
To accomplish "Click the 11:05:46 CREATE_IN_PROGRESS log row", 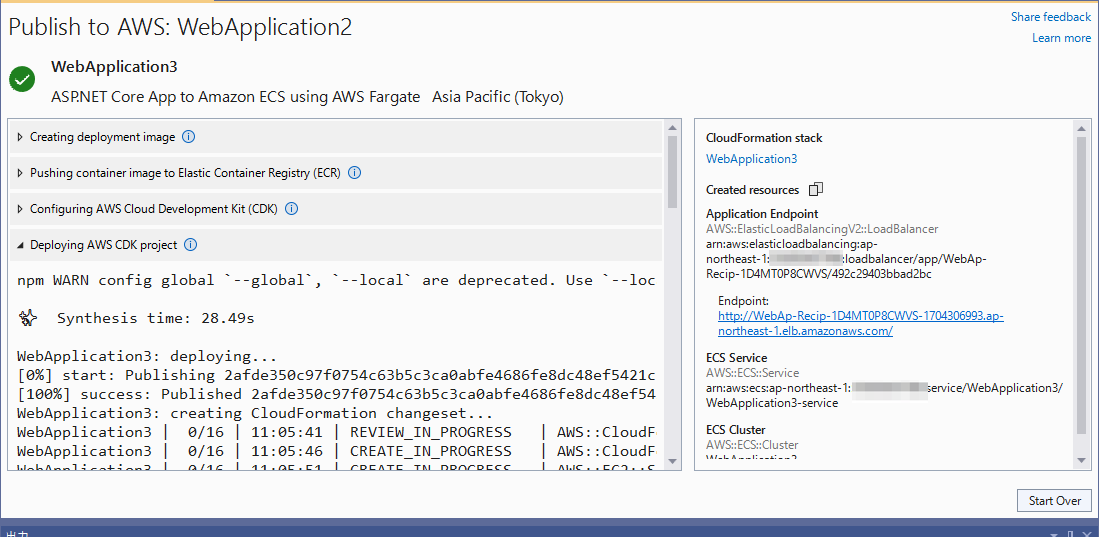I will [x=336, y=451].
